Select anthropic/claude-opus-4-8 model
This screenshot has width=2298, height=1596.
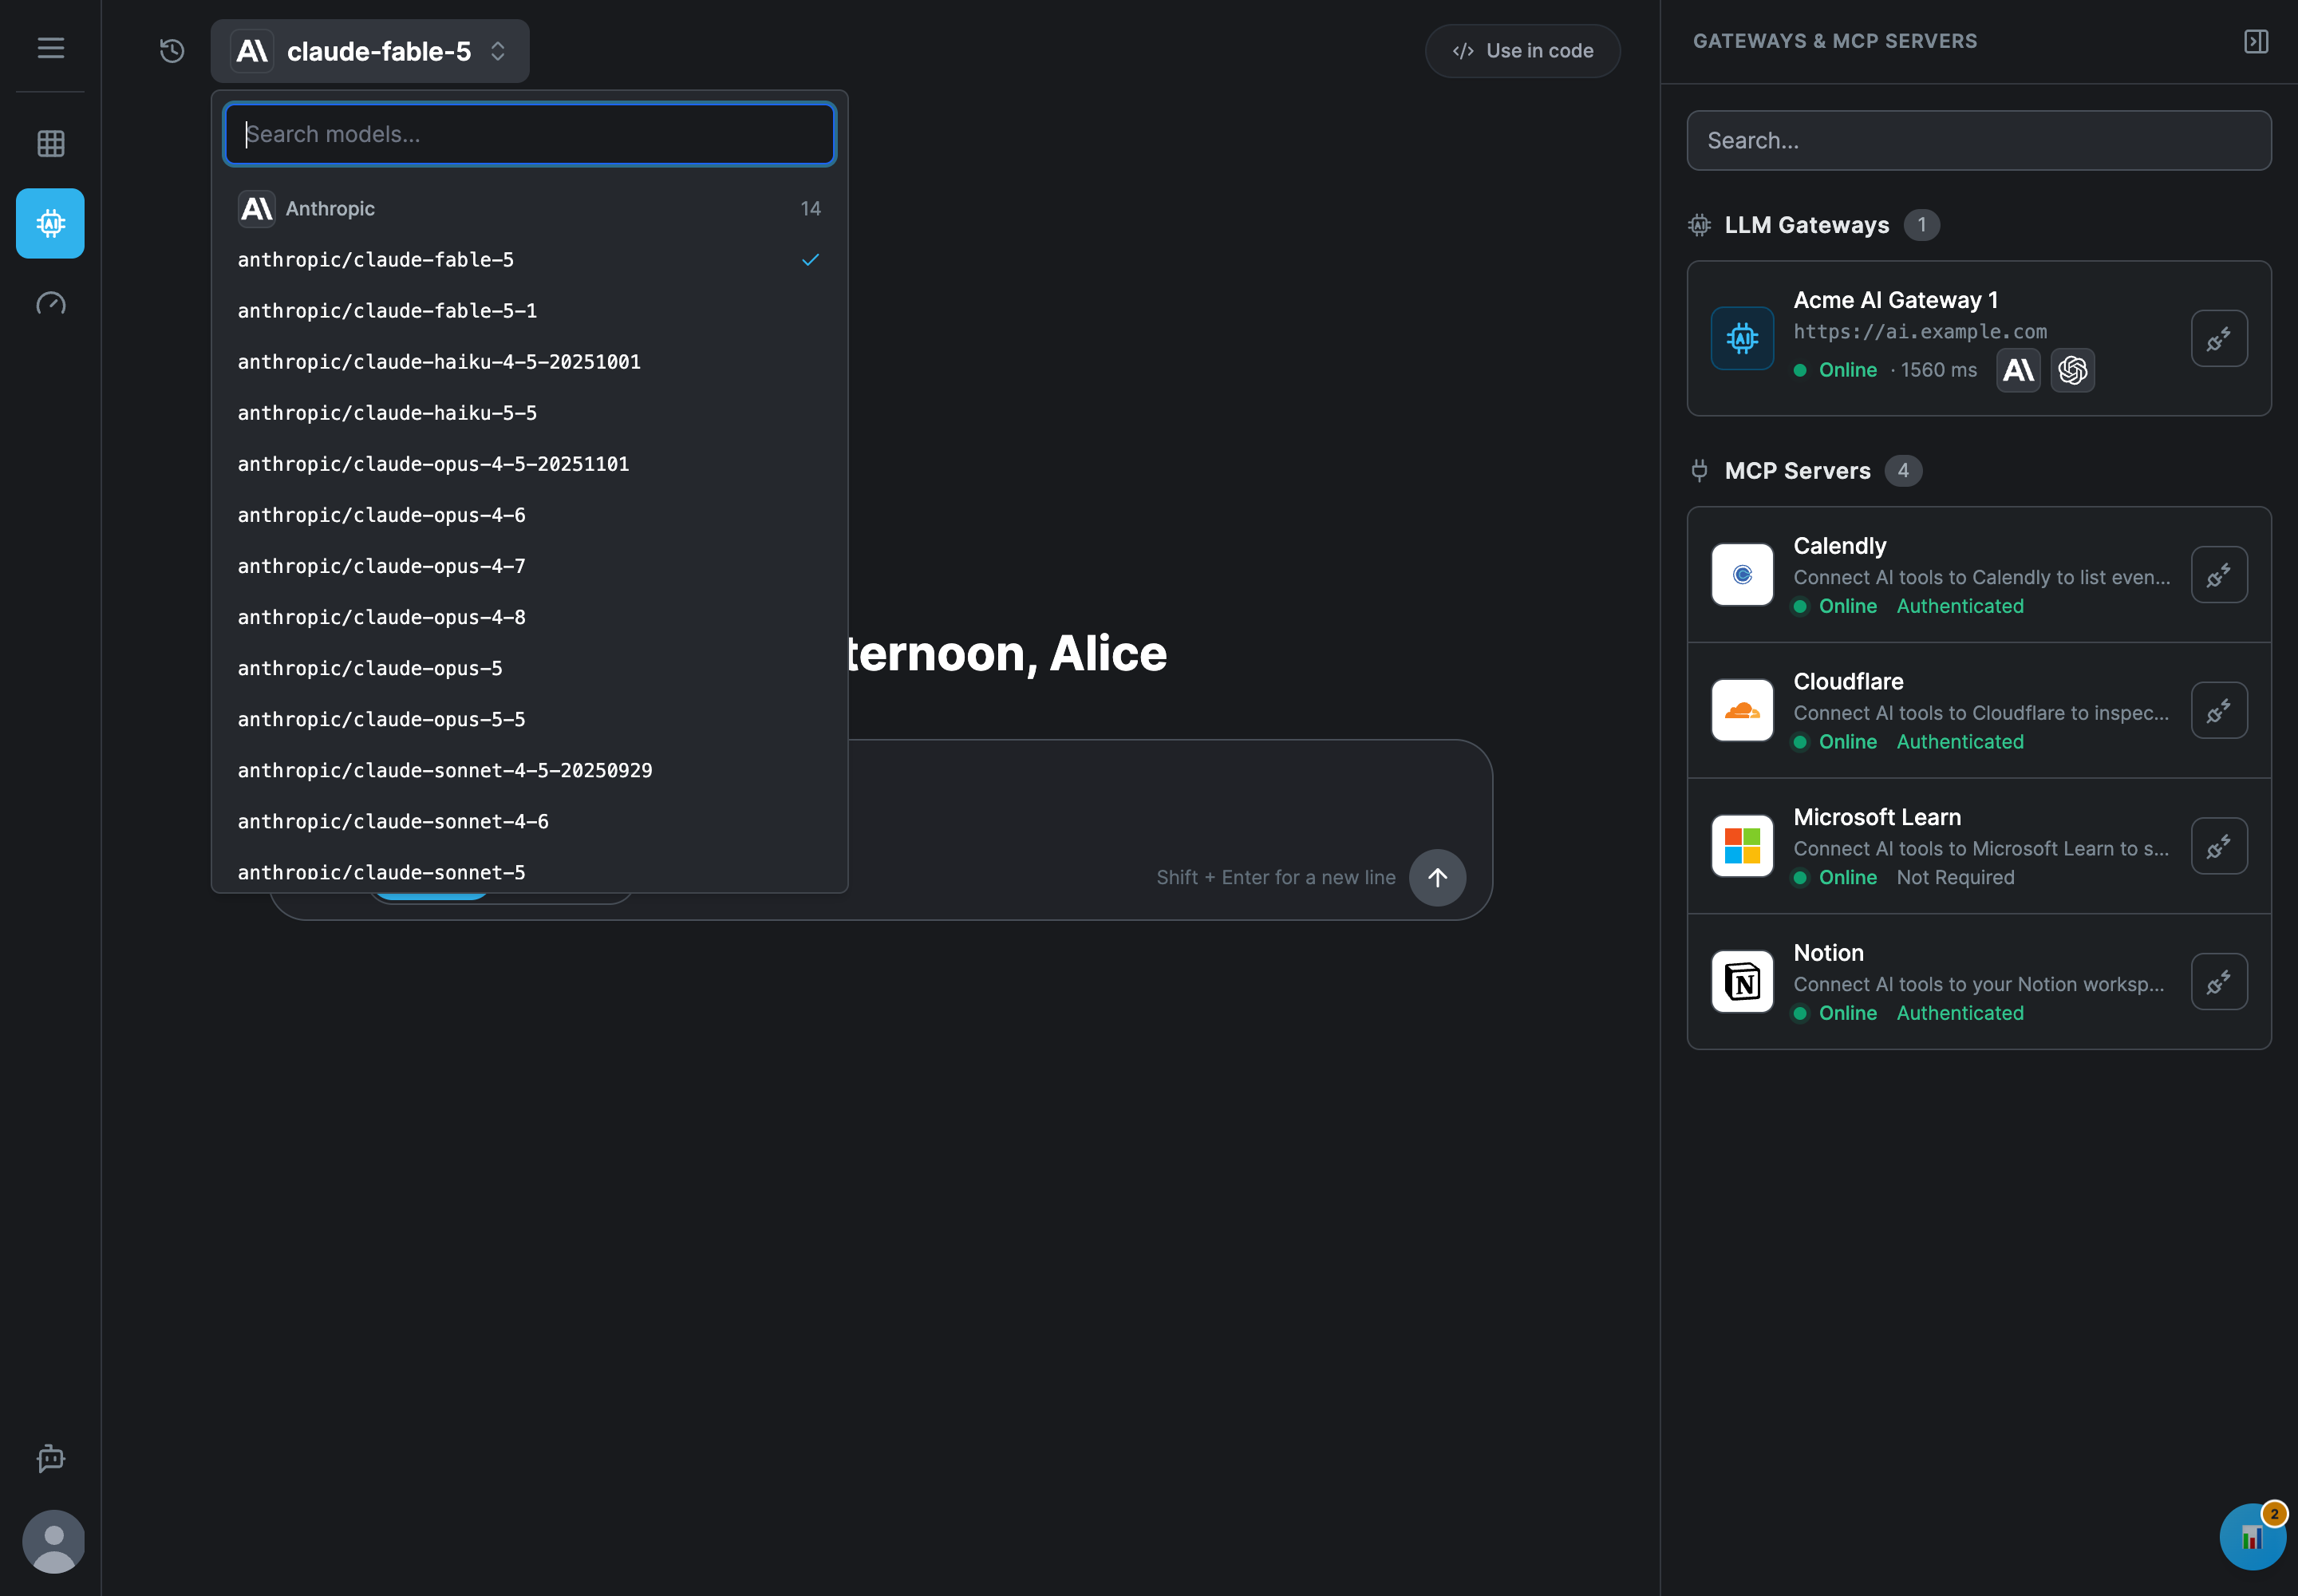(x=529, y=617)
